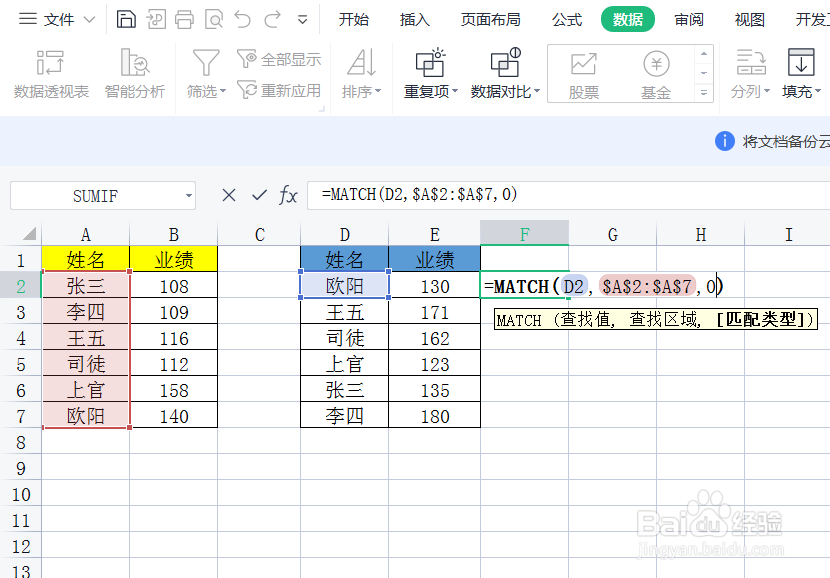The image size is (830, 578).
Task: Click the Print icon
Action: pyautogui.click(x=186, y=19)
